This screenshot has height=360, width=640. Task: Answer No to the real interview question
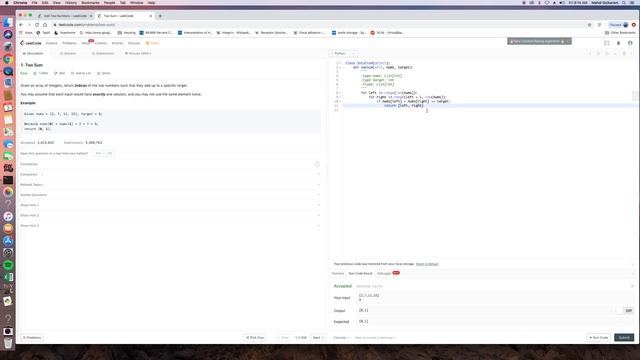coord(110,153)
